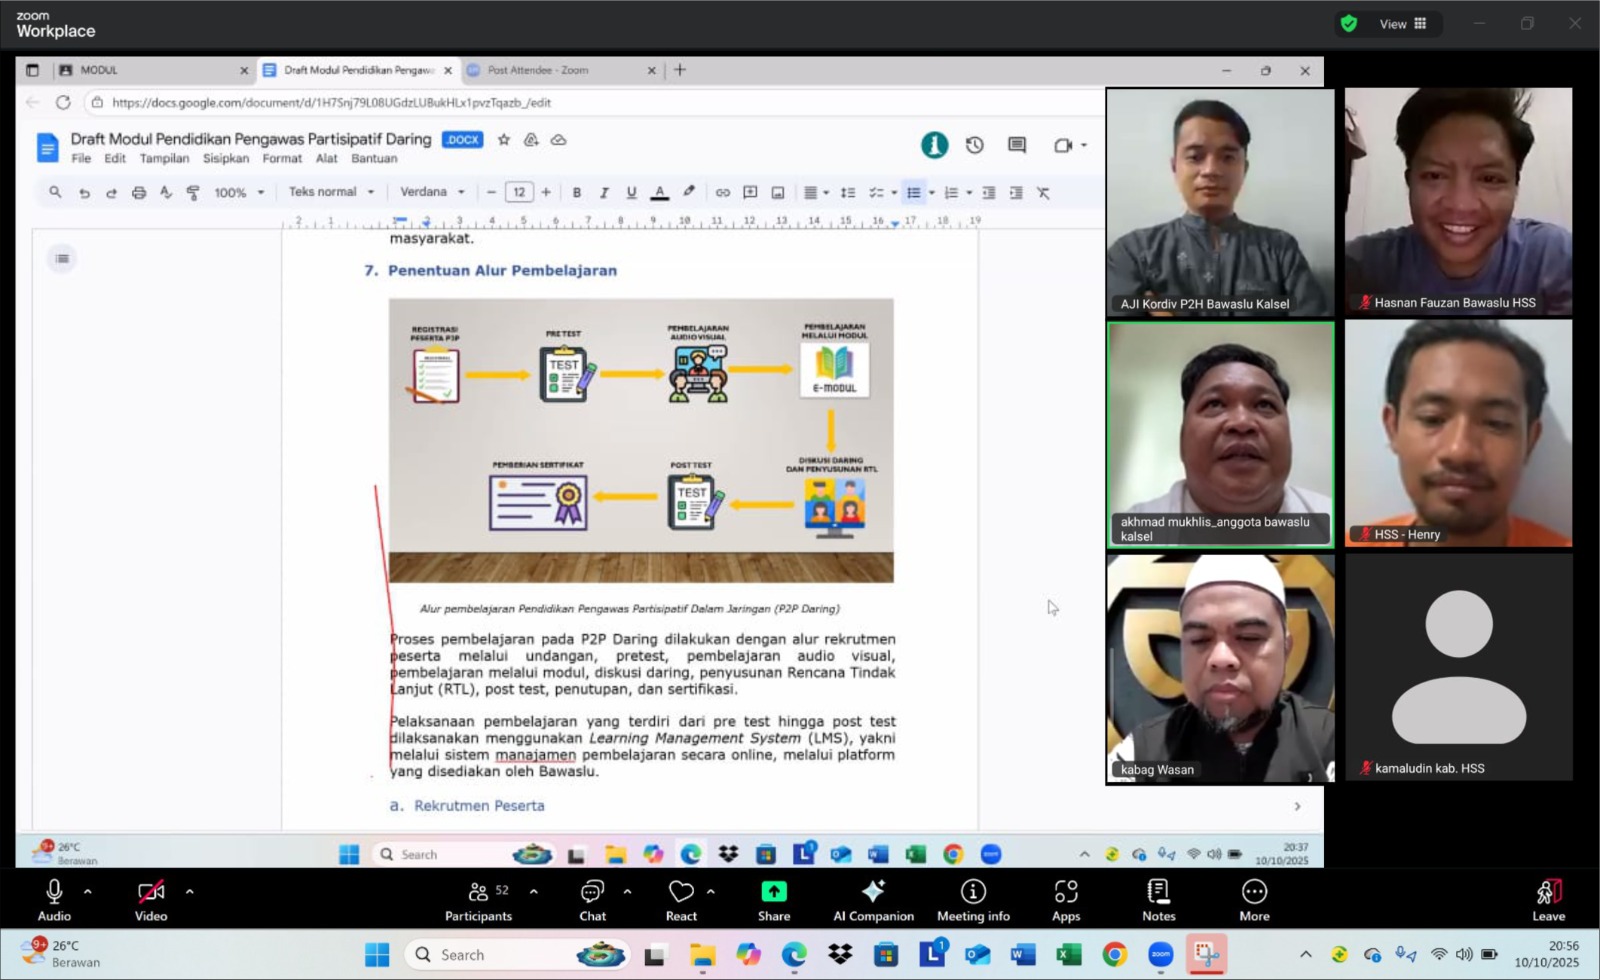Click the More options icon
This screenshot has width=1600, height=980.
pos(1254,899)
